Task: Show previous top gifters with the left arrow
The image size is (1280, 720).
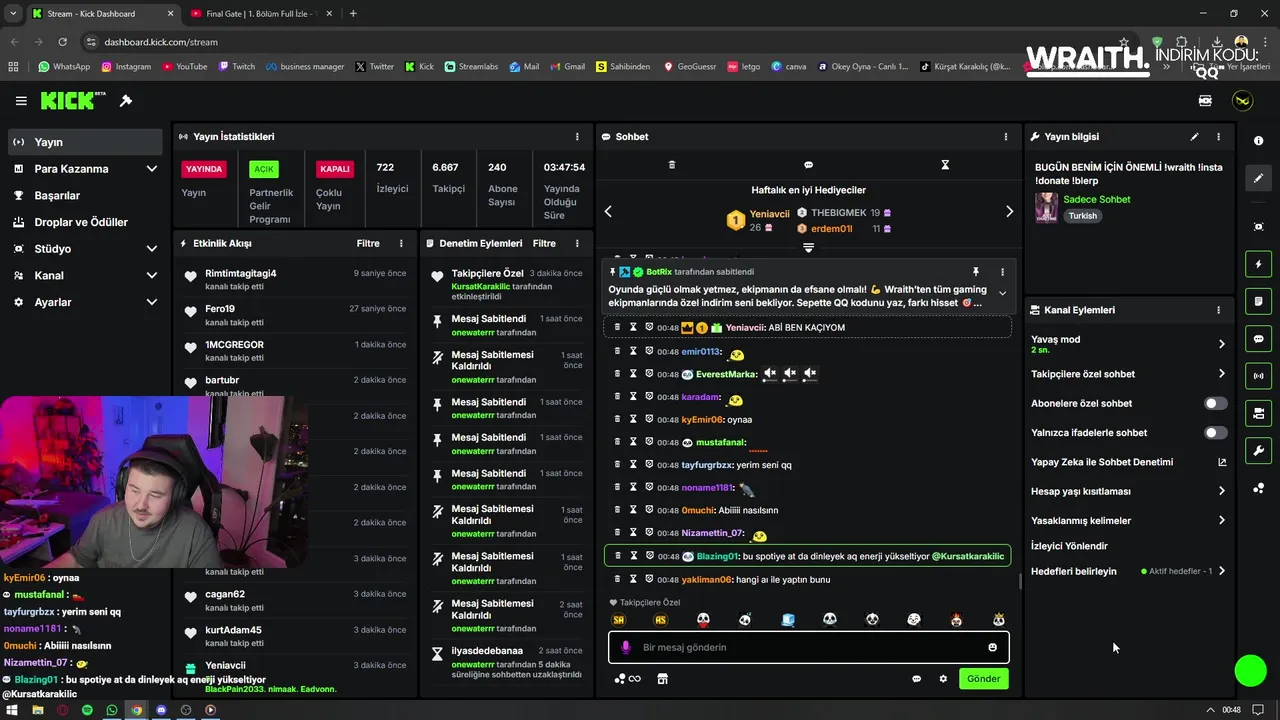Action: click(x=608, y=211)
